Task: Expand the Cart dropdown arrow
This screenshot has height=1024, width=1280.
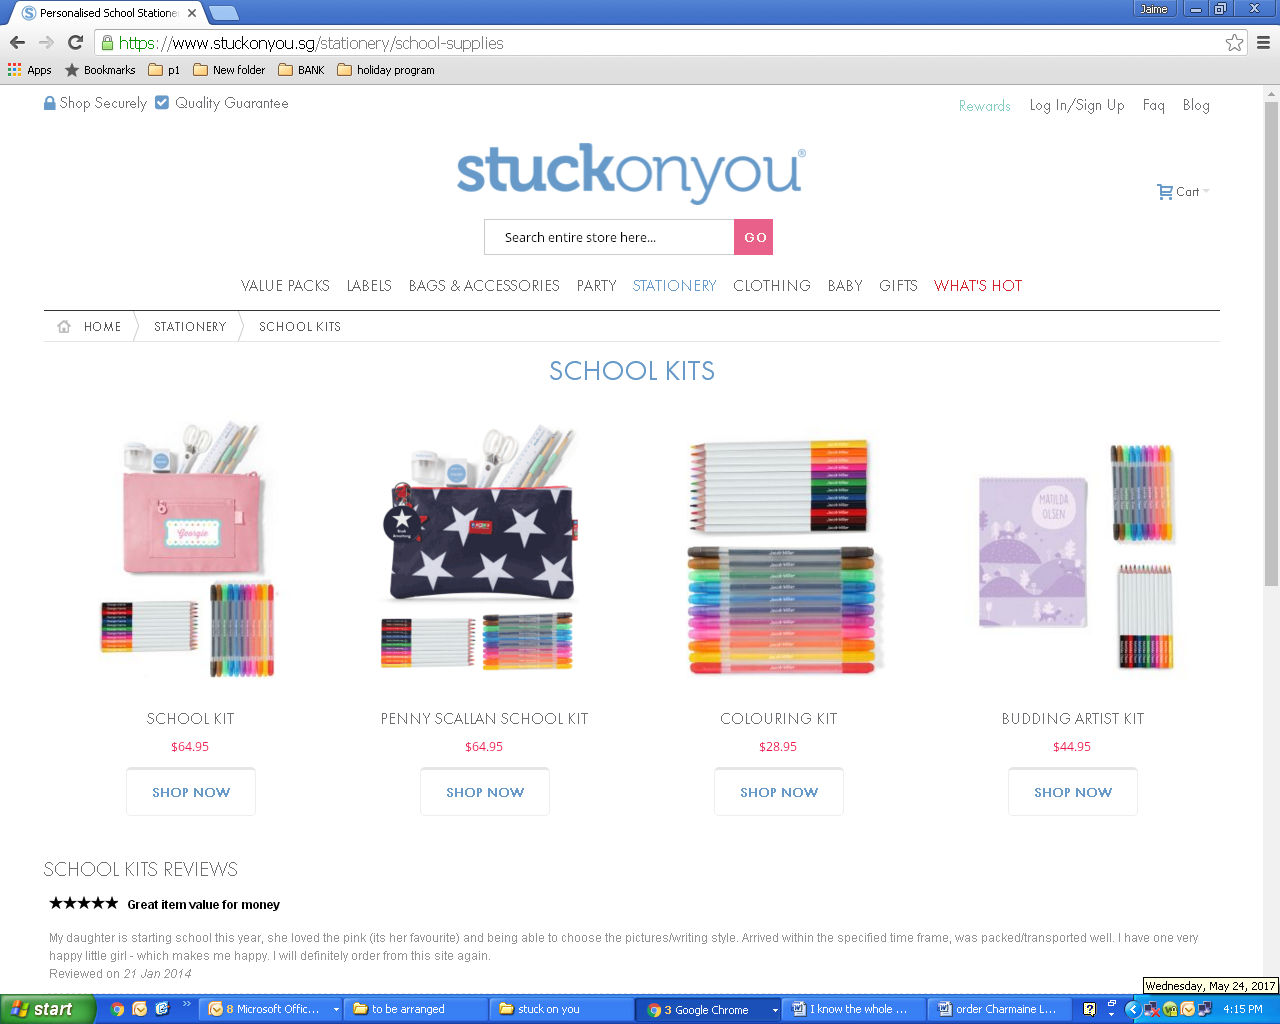Action: (1206, 191)
